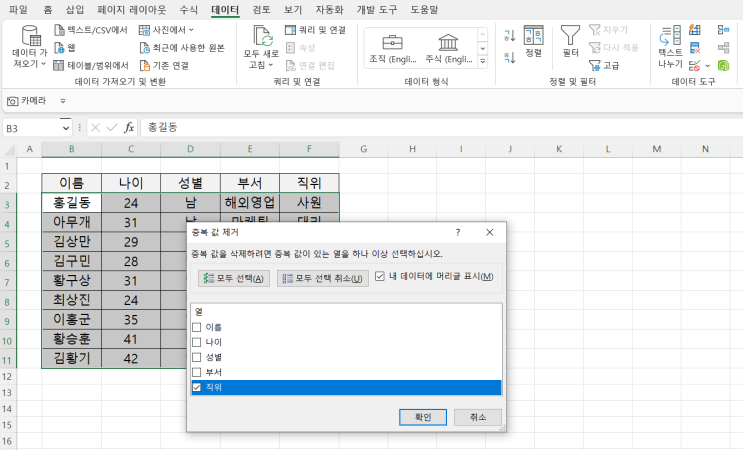Cancel dialog with 취소 button
The height and width of the screenshot is (450, 743).
point(478,417)
